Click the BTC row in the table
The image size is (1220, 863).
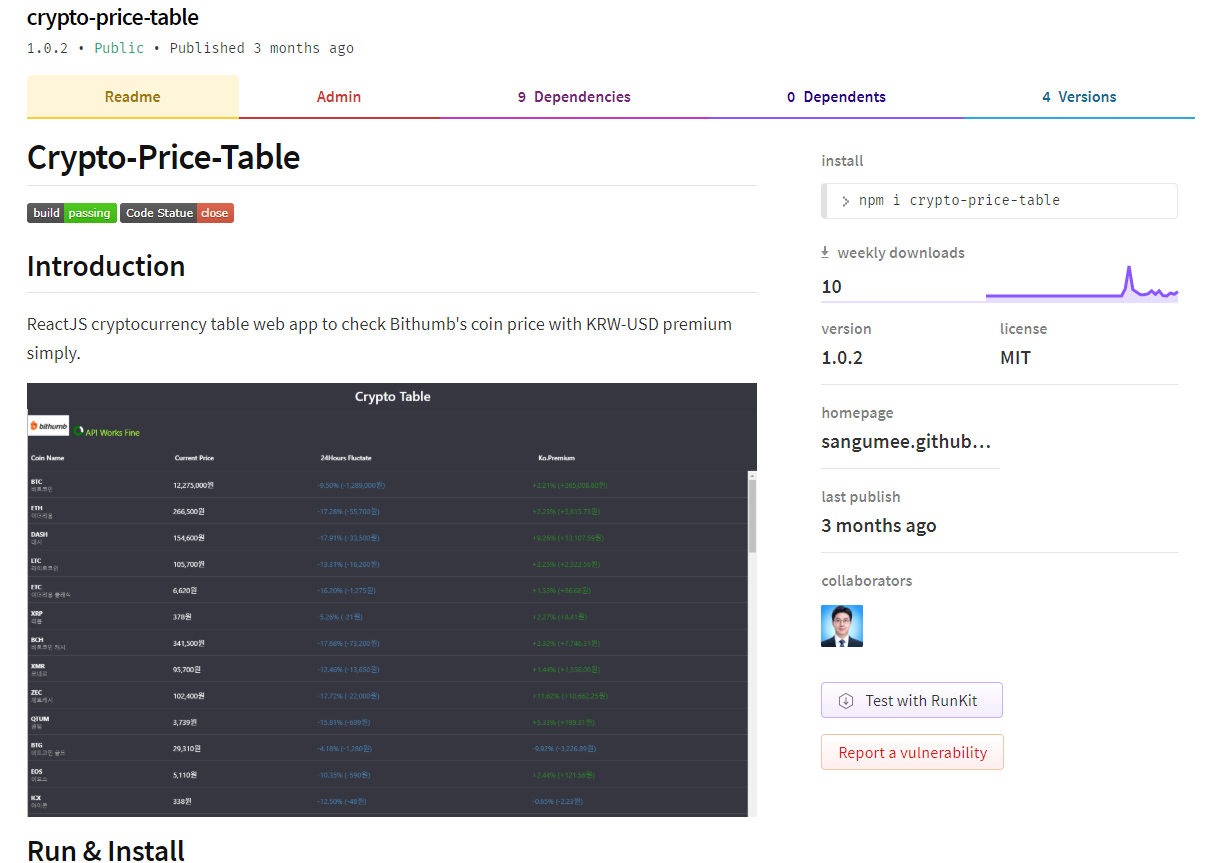point(387,485)
